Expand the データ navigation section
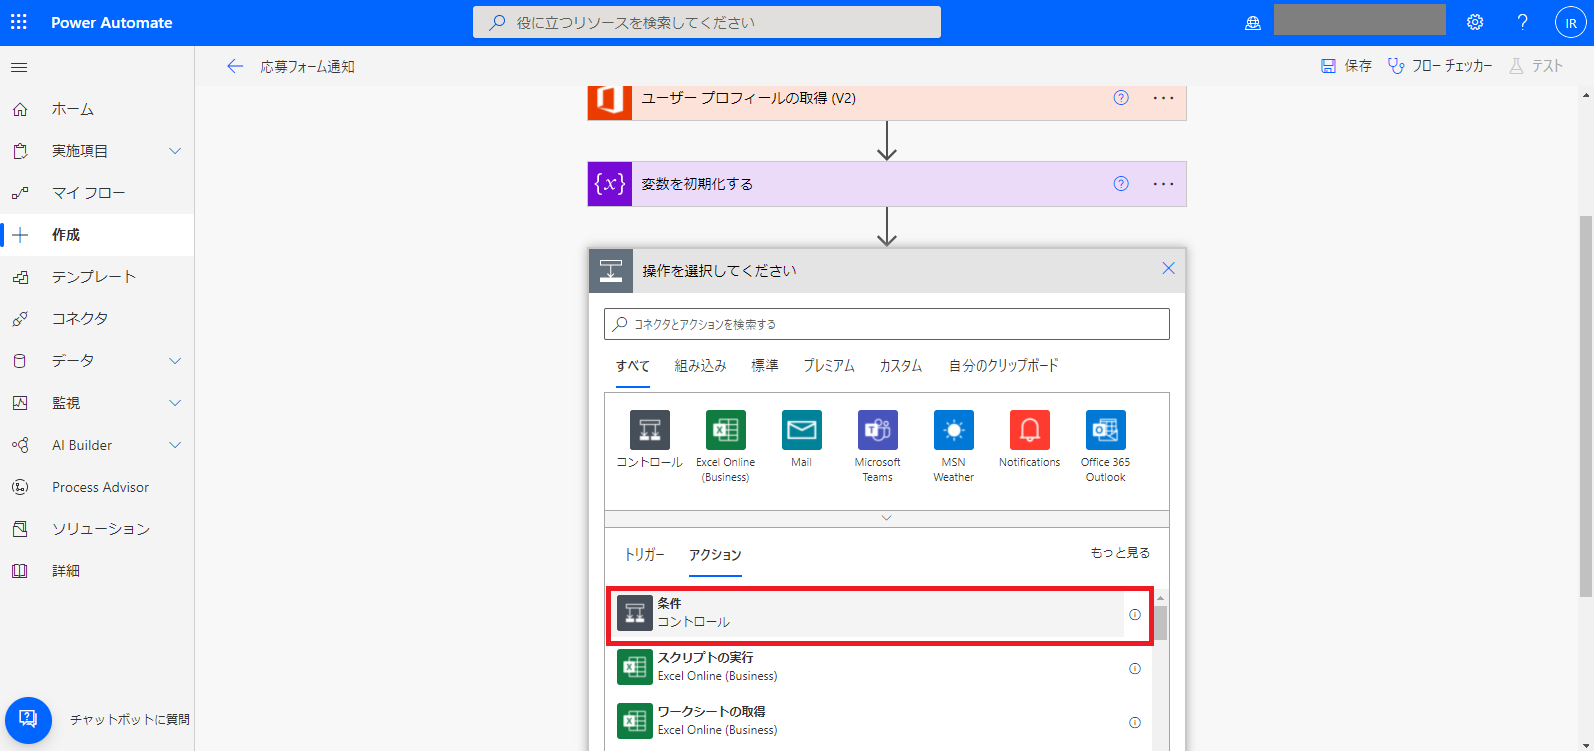The height and width of the screenshot is (751, 1594). (x=175, y=361)
